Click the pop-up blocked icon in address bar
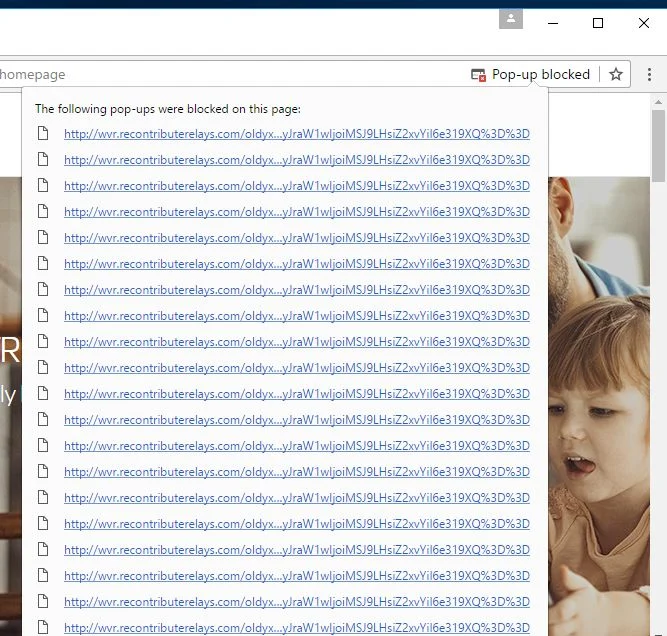 pos(479,75)
